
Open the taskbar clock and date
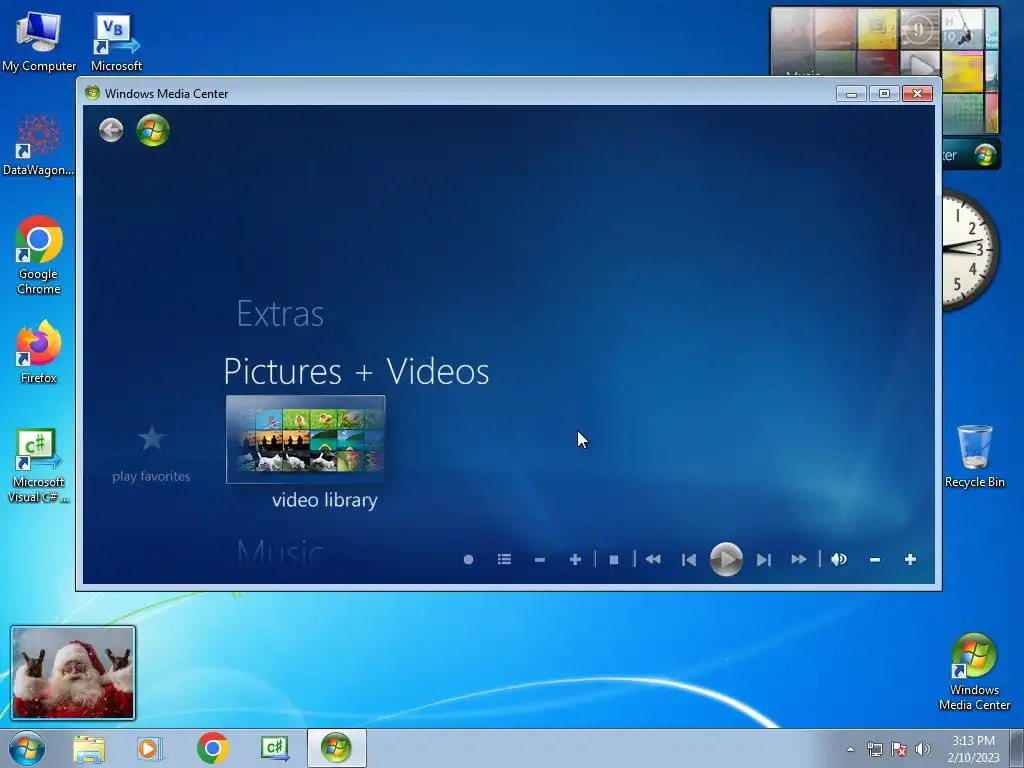(x=973, y=749)
